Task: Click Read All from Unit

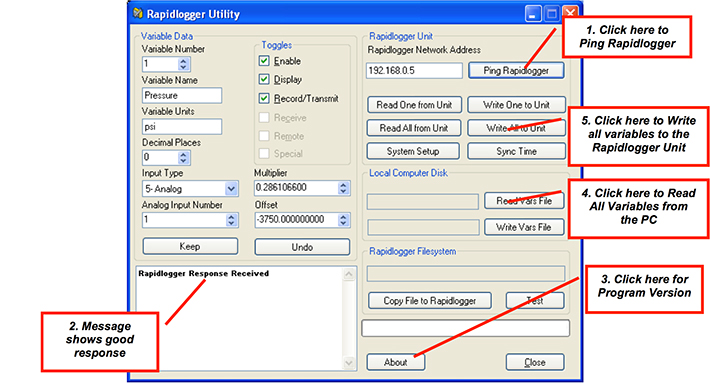Action: tap(414, 128)
